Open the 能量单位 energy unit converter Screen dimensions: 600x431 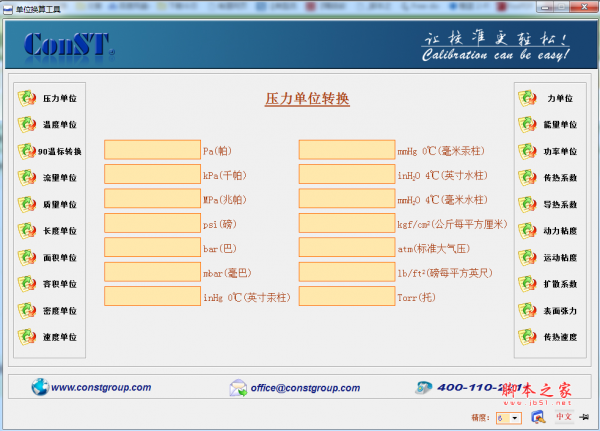548,125
